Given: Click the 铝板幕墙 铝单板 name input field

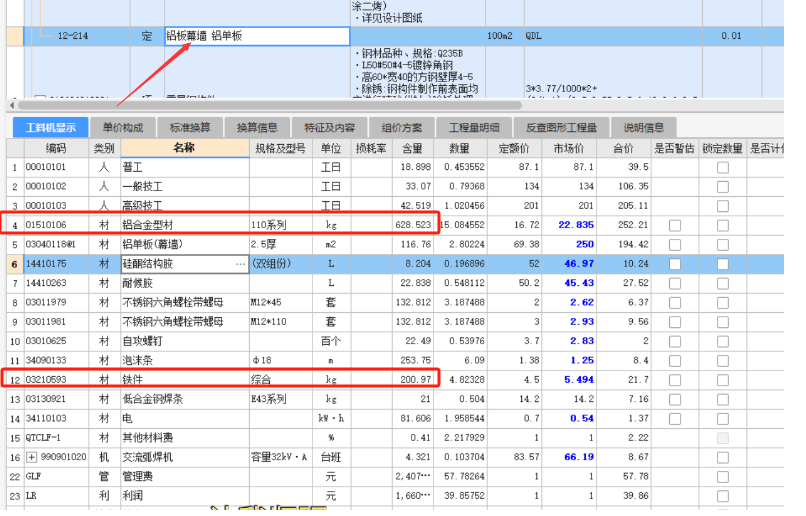Looking at the screenshot, I should (257, 36).
